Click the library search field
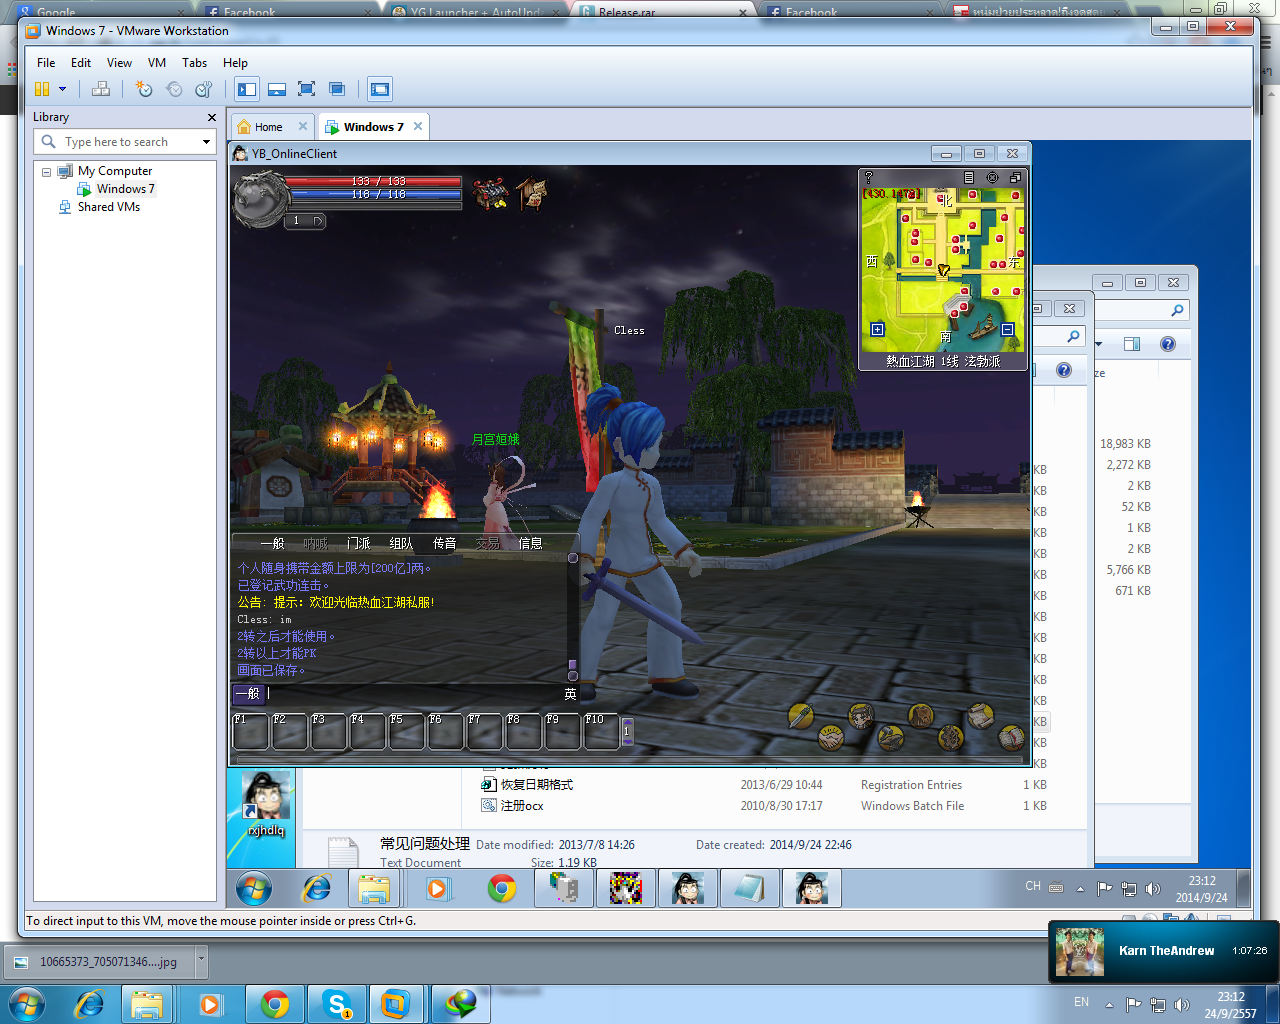Image resolution: width=1280 pixels, height=1024 pixels. pos(125,142)
